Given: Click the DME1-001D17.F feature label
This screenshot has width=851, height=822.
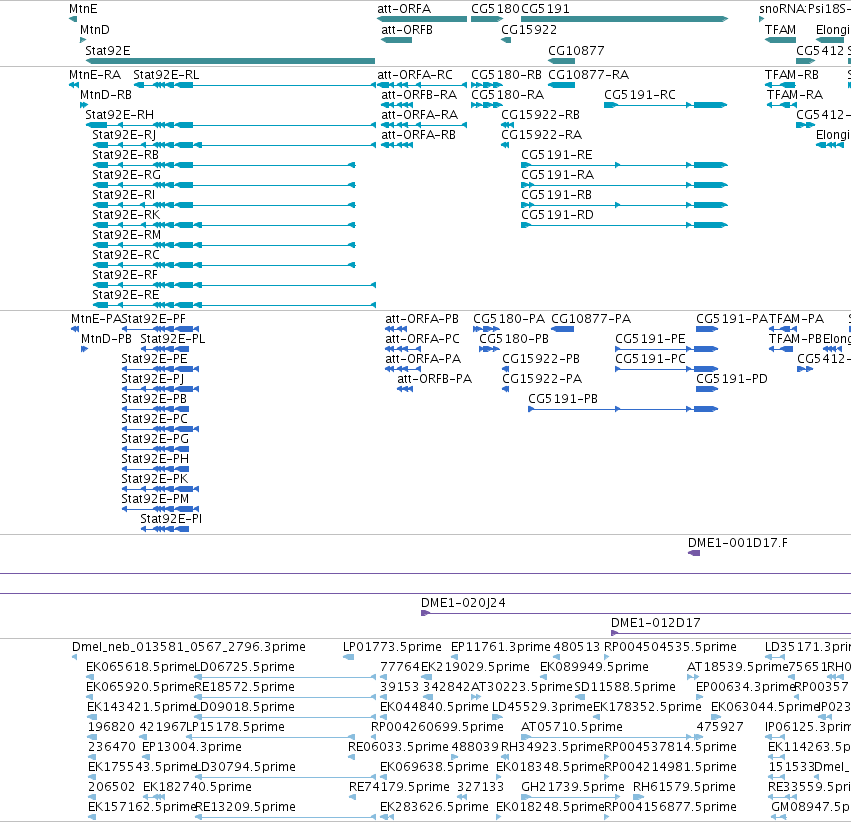Looking at the screenshot, I should coord(738,543).
